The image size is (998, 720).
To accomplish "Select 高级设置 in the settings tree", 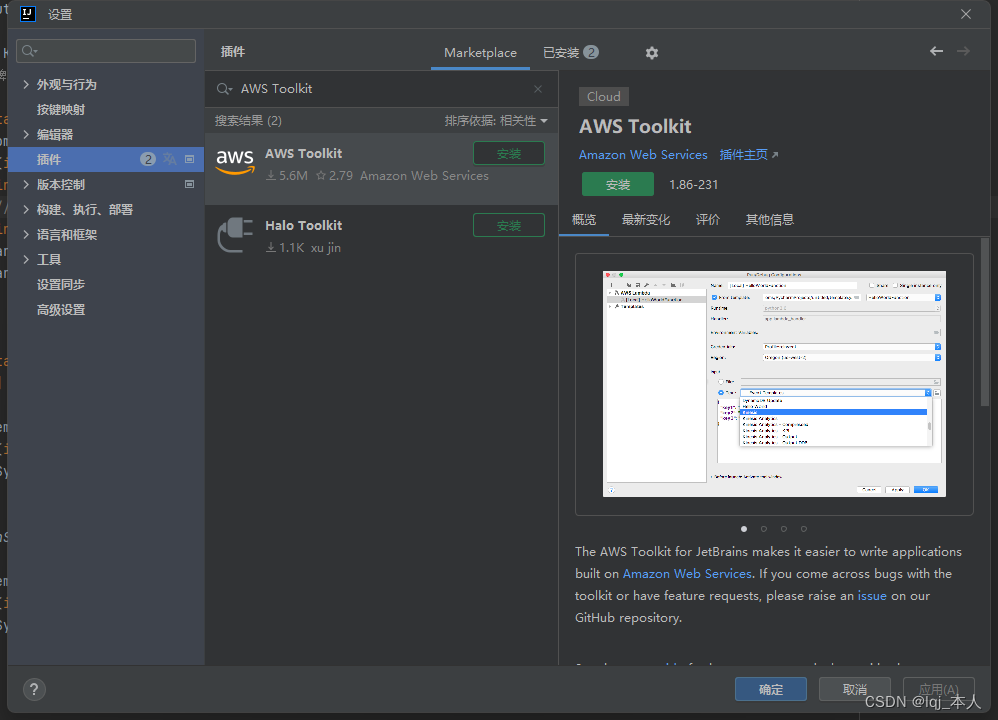I will [60, 310].
